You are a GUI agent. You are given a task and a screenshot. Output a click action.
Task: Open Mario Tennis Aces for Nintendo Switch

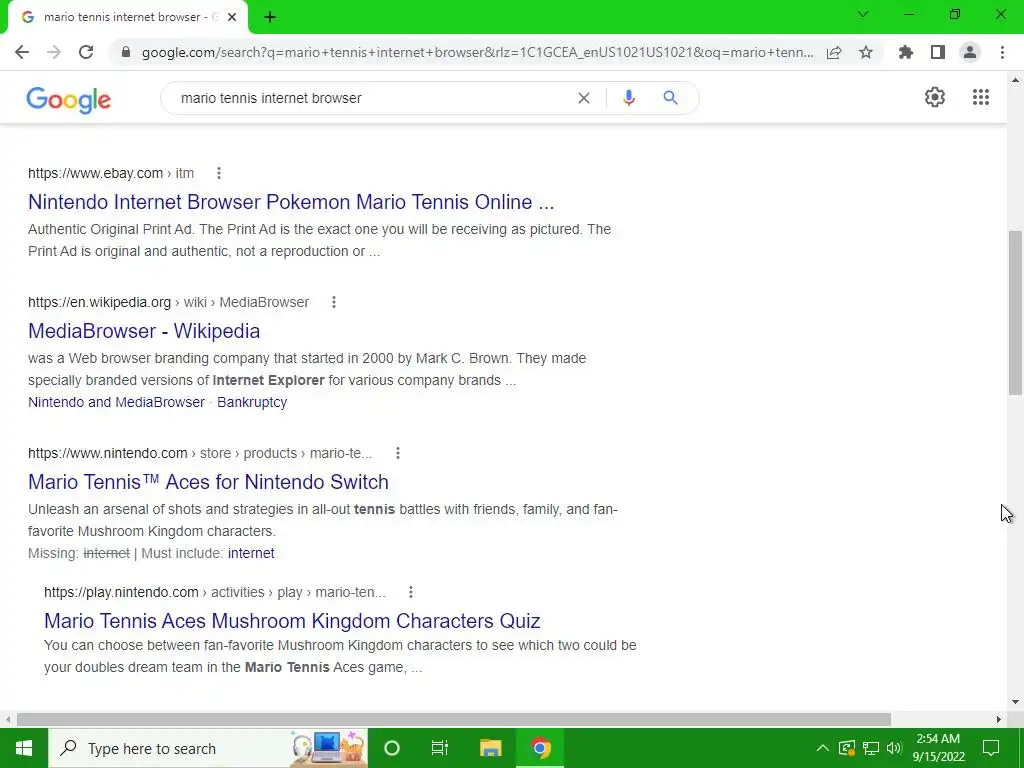click(x=208, y=482)
